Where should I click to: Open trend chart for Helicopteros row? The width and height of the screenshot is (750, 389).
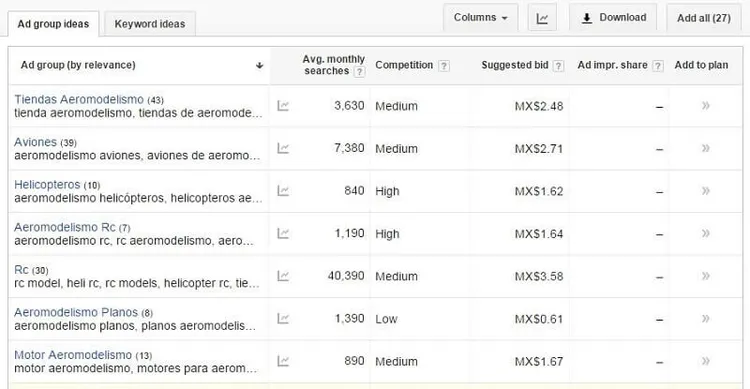[x=283, y=191]
